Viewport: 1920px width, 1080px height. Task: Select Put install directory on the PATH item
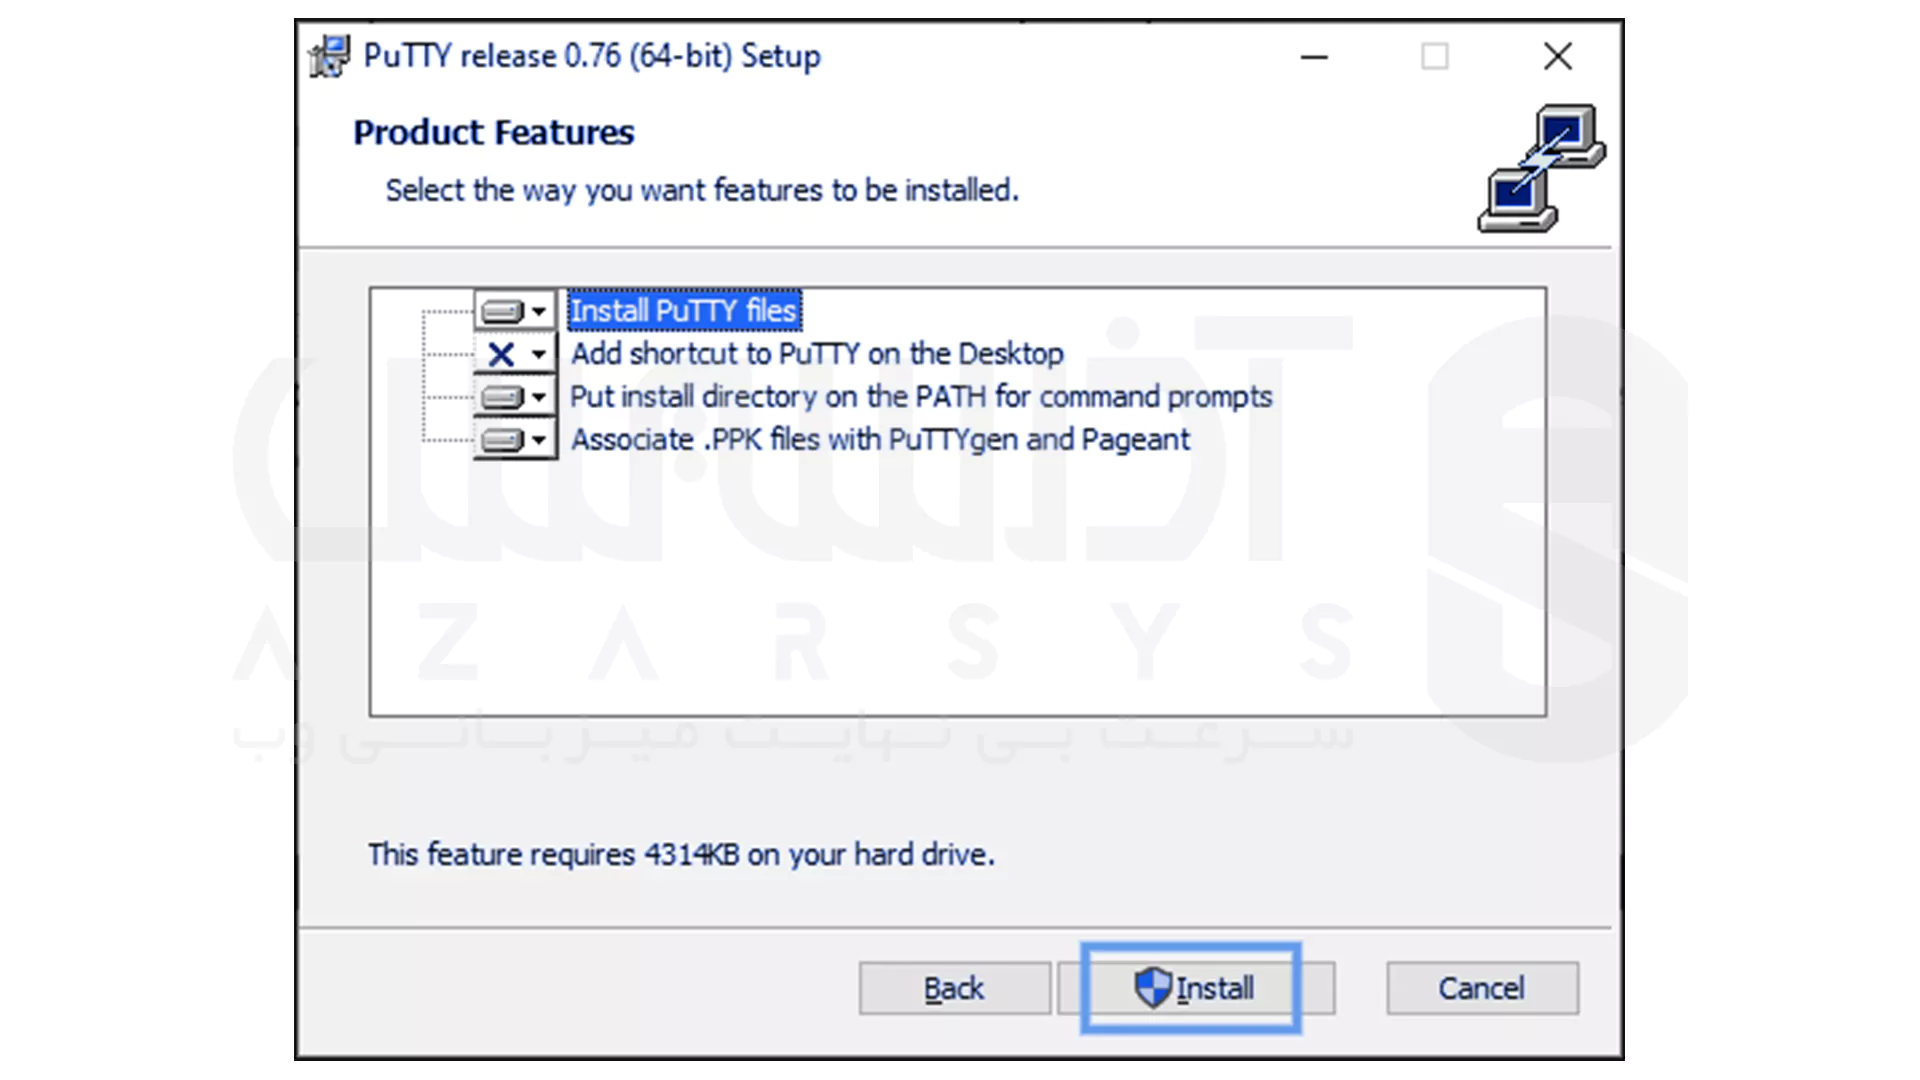[920, 397]
